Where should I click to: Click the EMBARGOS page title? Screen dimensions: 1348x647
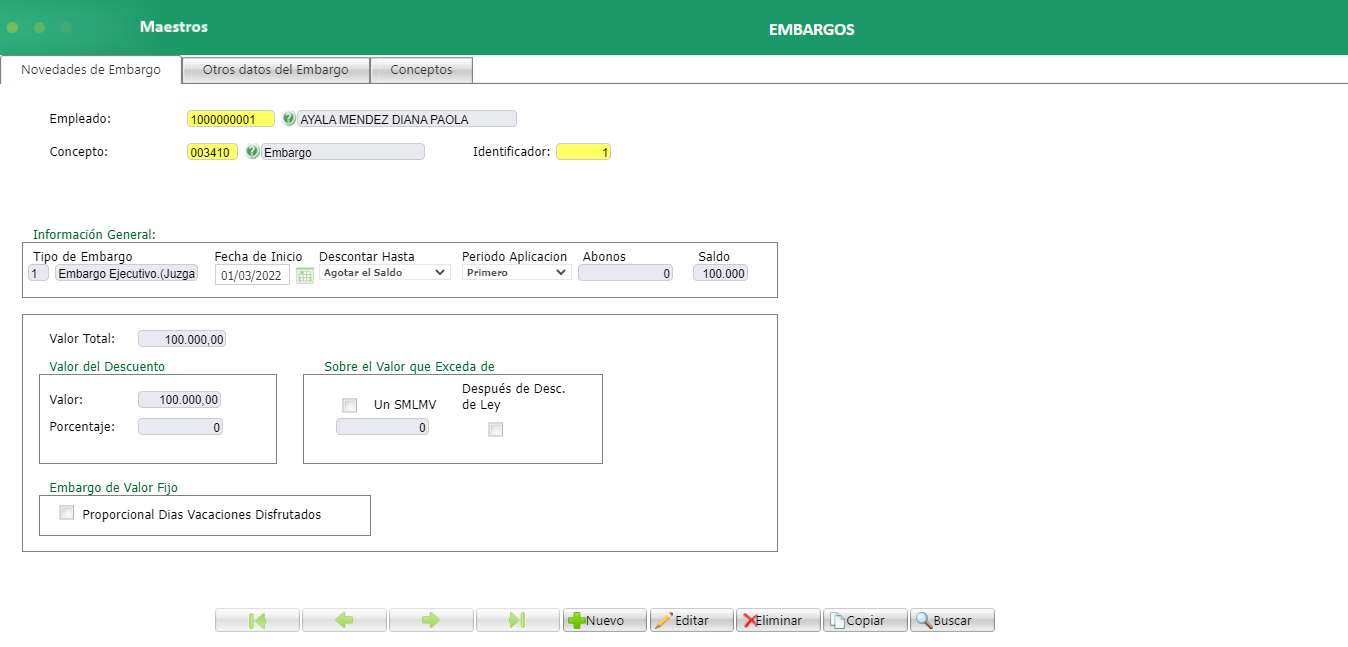(812, 30)
